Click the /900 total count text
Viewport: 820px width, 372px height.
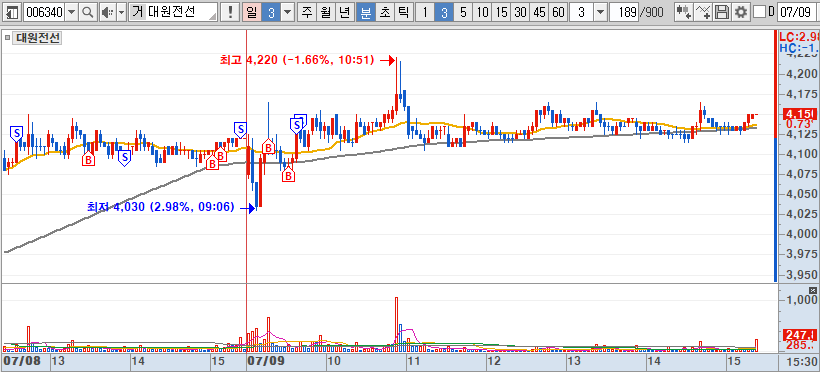[651, 12]
